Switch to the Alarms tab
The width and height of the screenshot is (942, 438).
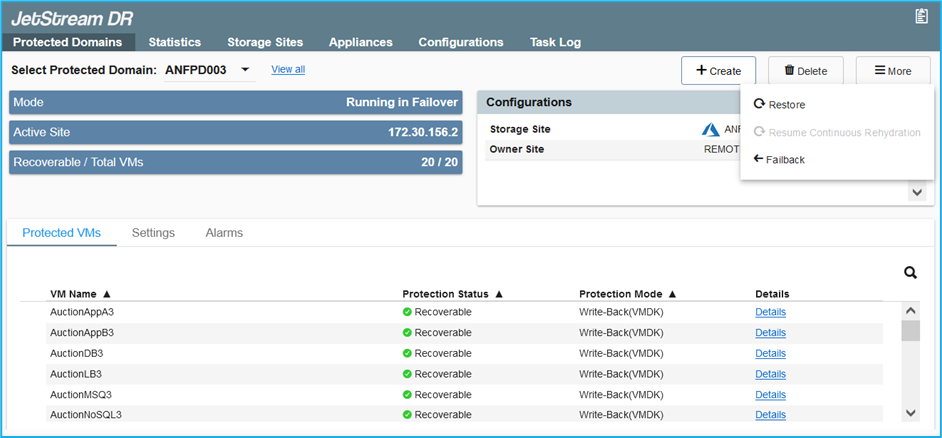coord(224,233)
